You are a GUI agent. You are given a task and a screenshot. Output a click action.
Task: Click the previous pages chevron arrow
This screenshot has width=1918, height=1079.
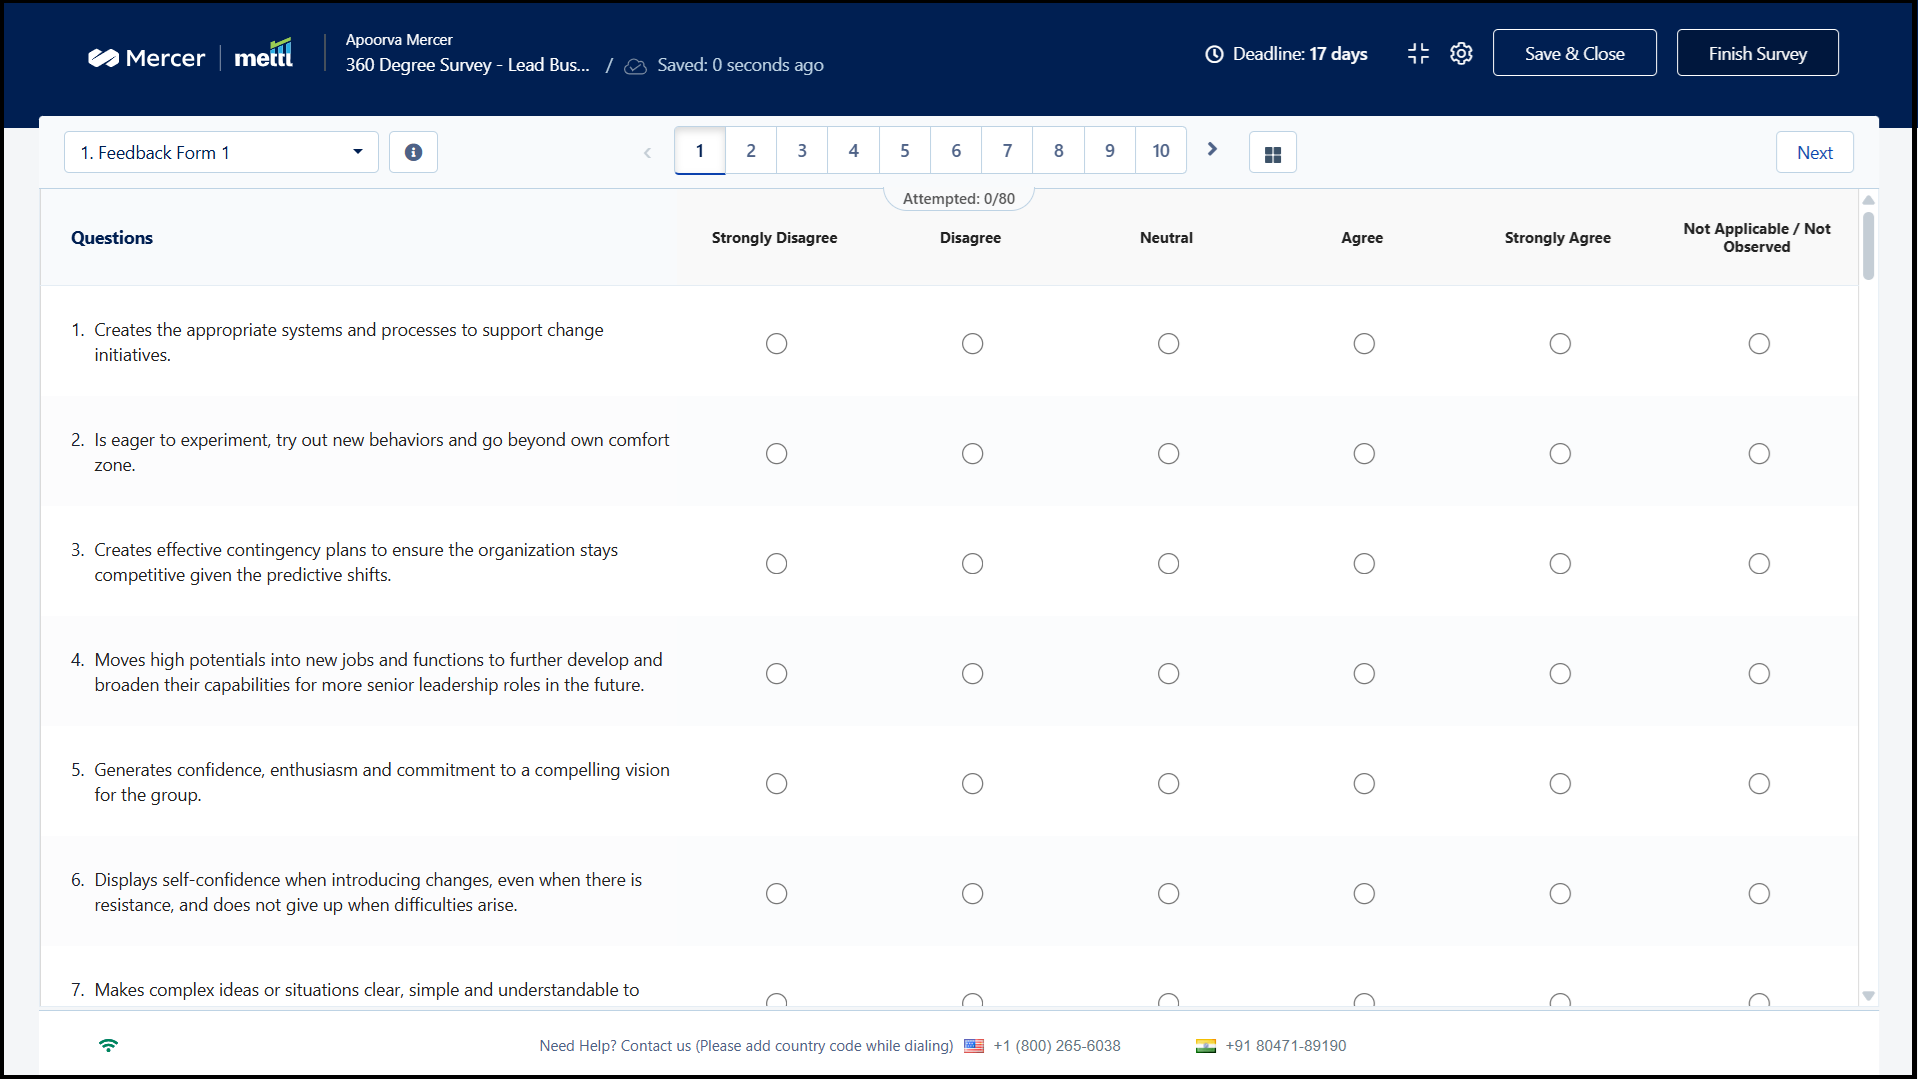647,153
